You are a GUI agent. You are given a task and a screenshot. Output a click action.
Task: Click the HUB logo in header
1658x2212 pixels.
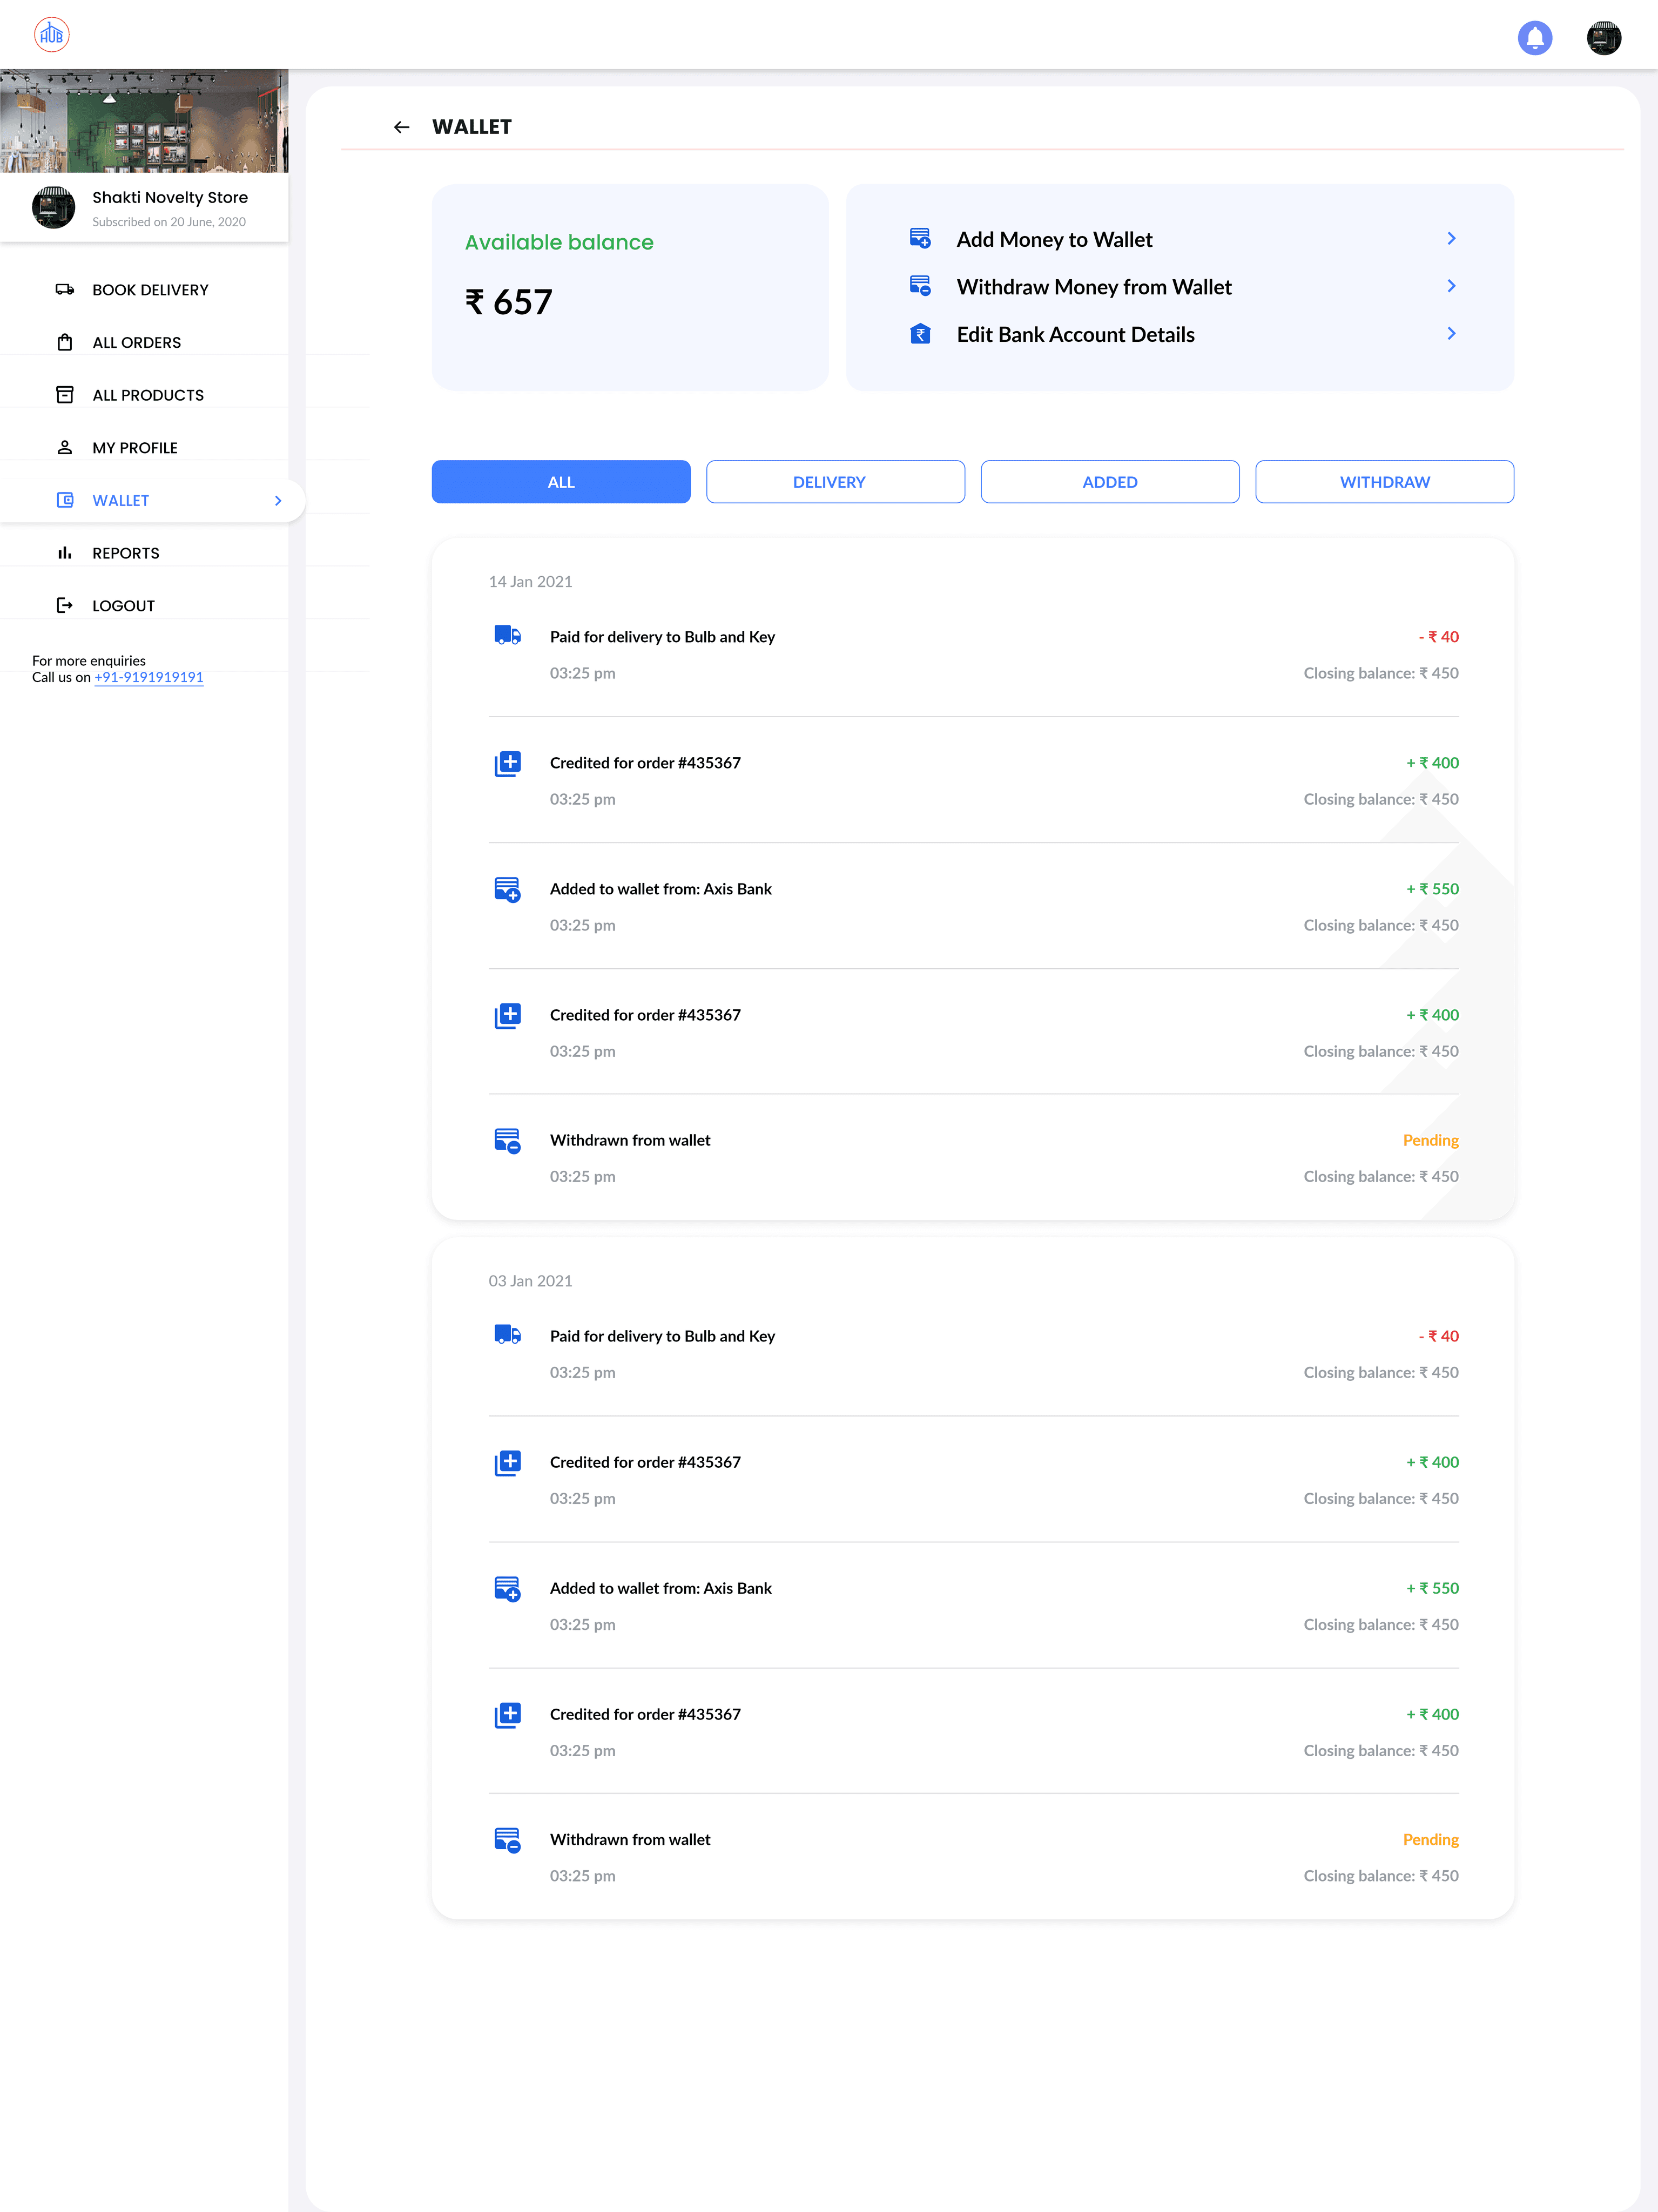[52, 35]
